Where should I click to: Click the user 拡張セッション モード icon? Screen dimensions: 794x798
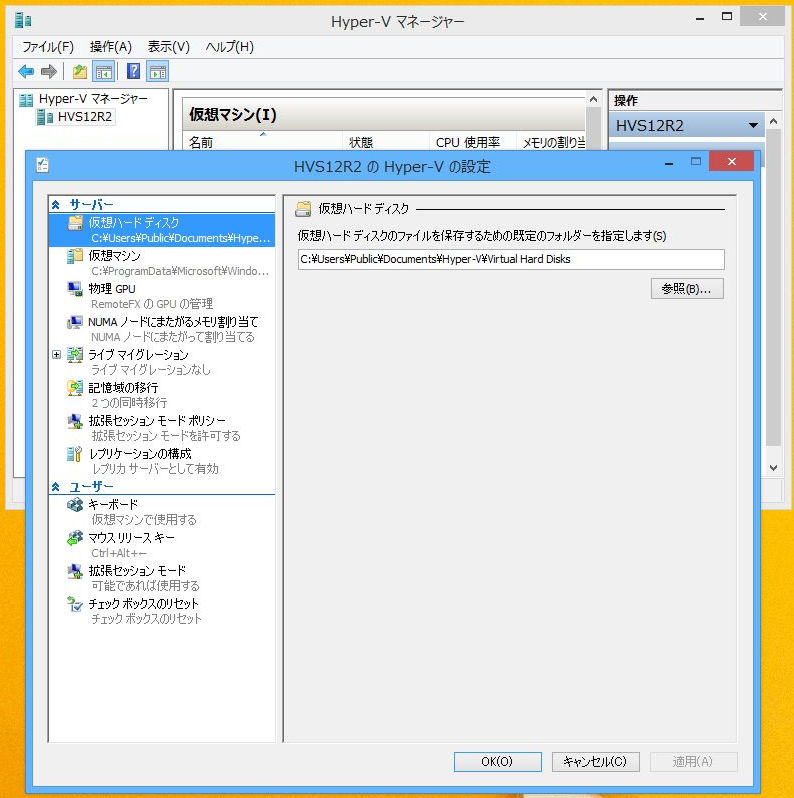[x=75, y=571]
